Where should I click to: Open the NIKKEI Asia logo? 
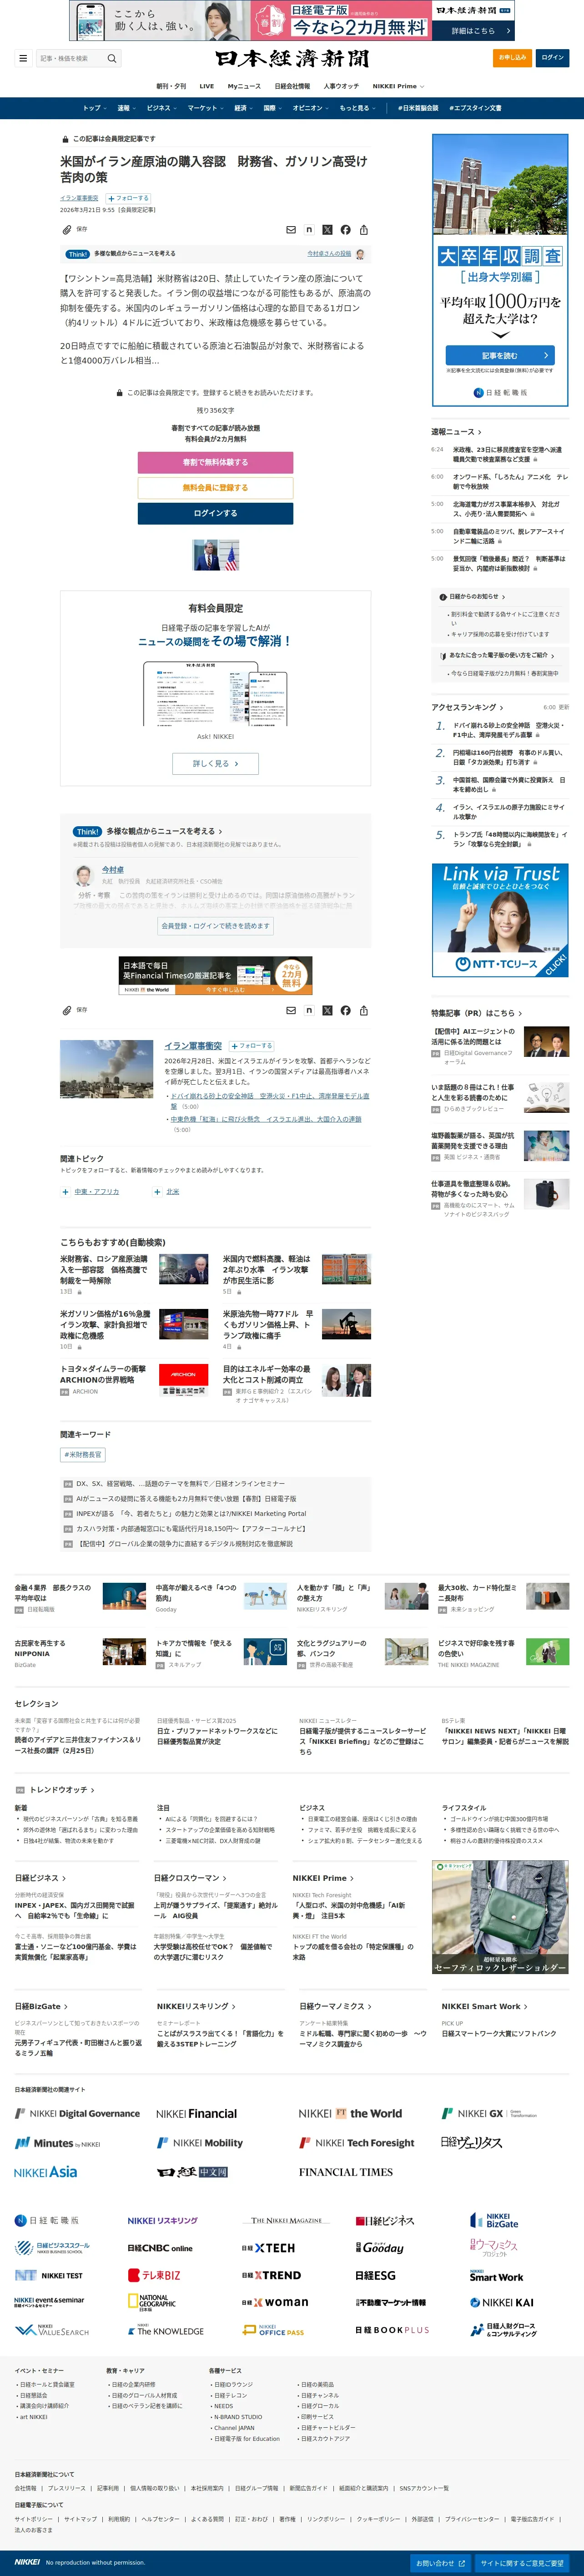pos(46,2172)
